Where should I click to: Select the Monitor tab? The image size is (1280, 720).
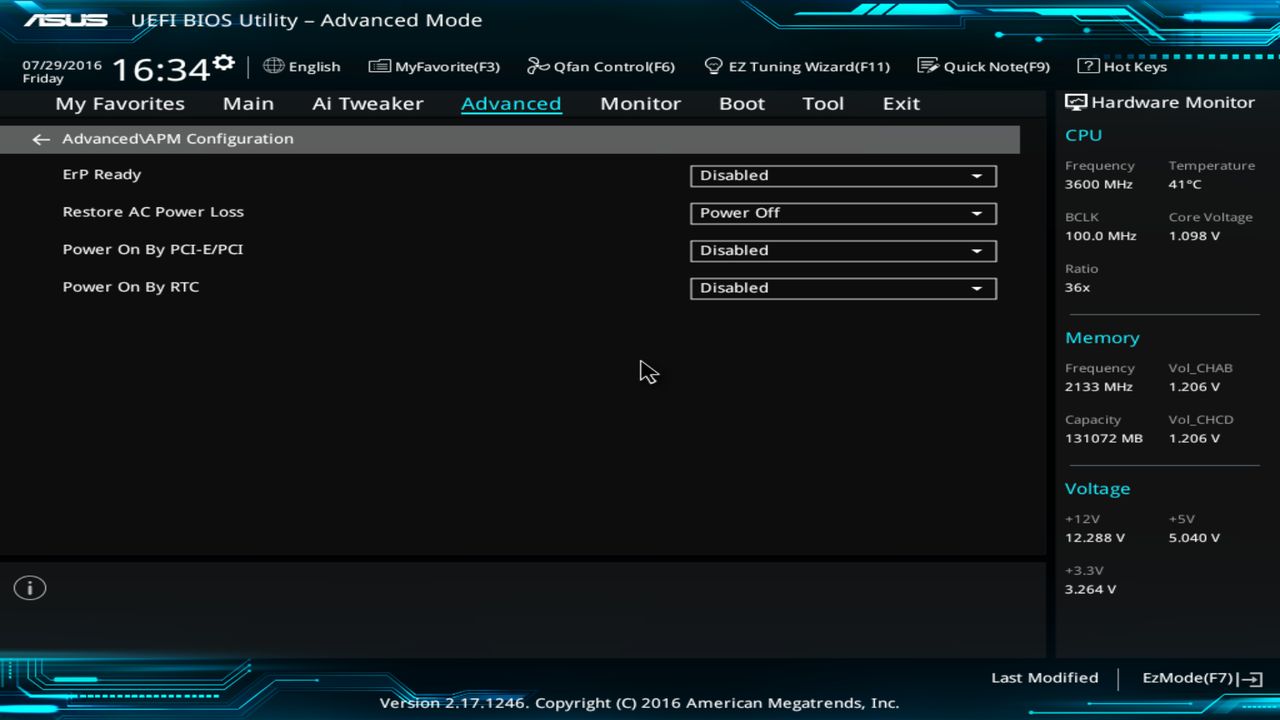tap(640, 103)
